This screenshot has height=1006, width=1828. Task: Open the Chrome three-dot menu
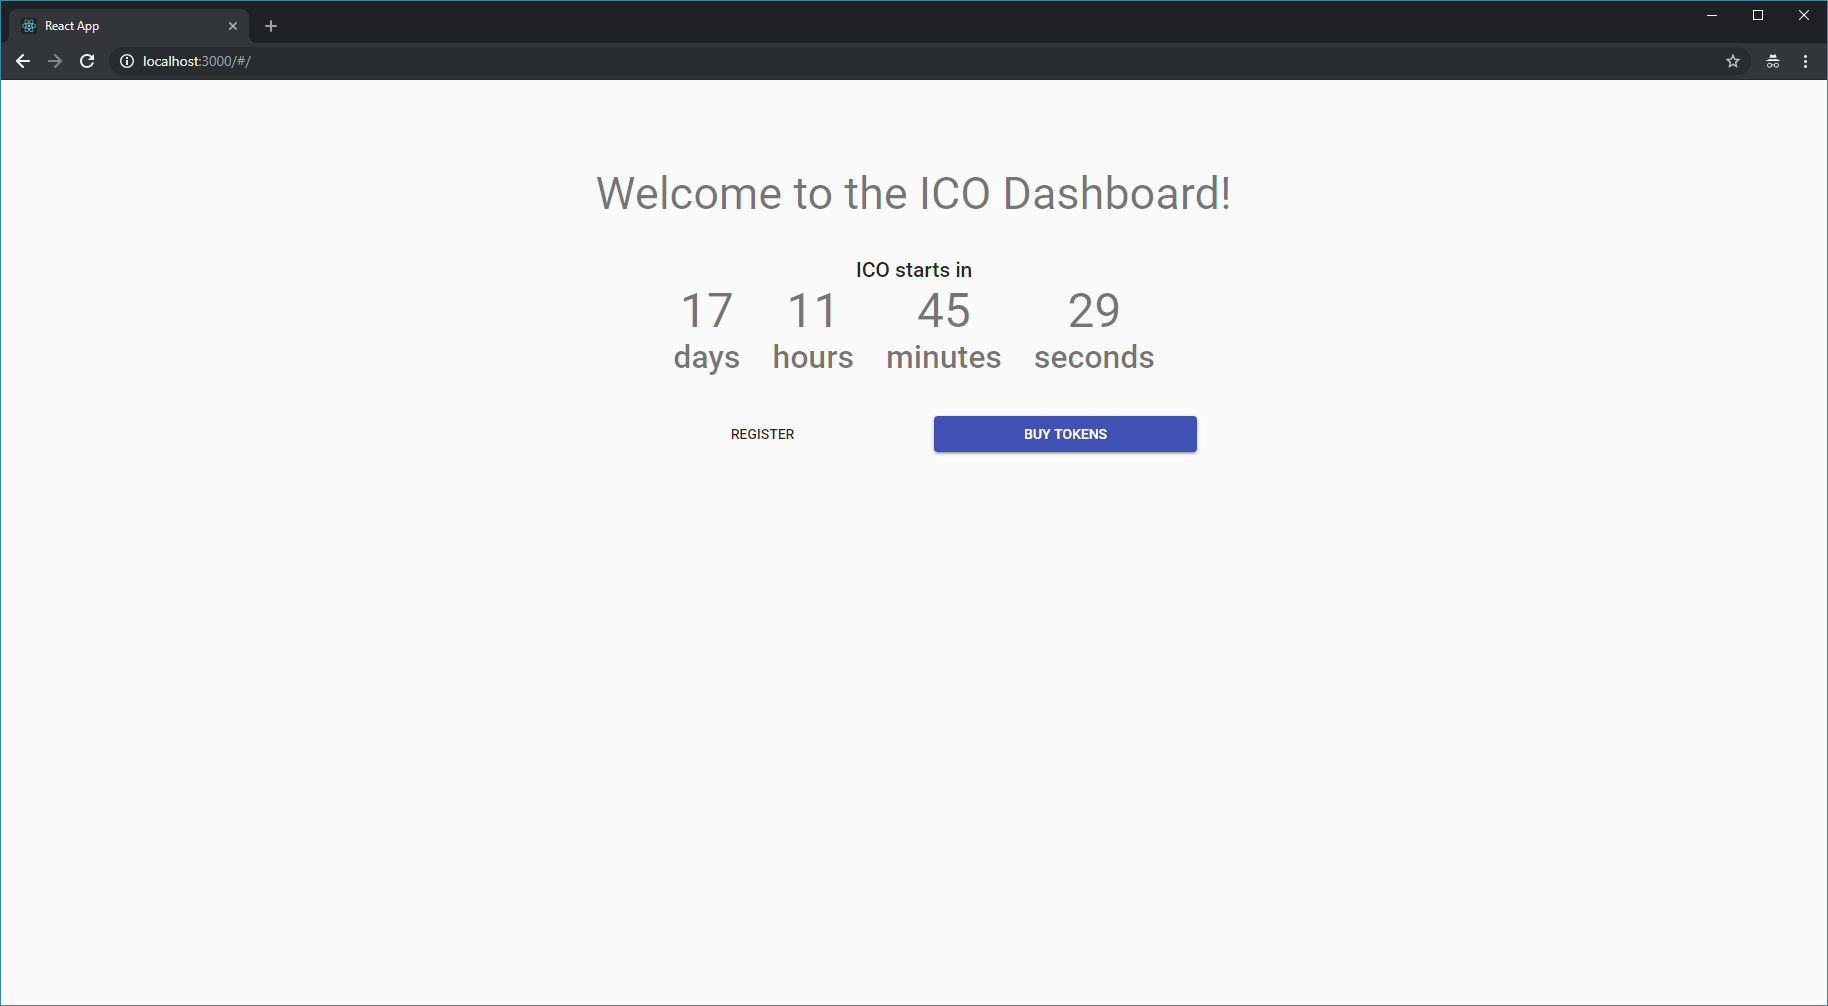click(x=1805, y=61)
